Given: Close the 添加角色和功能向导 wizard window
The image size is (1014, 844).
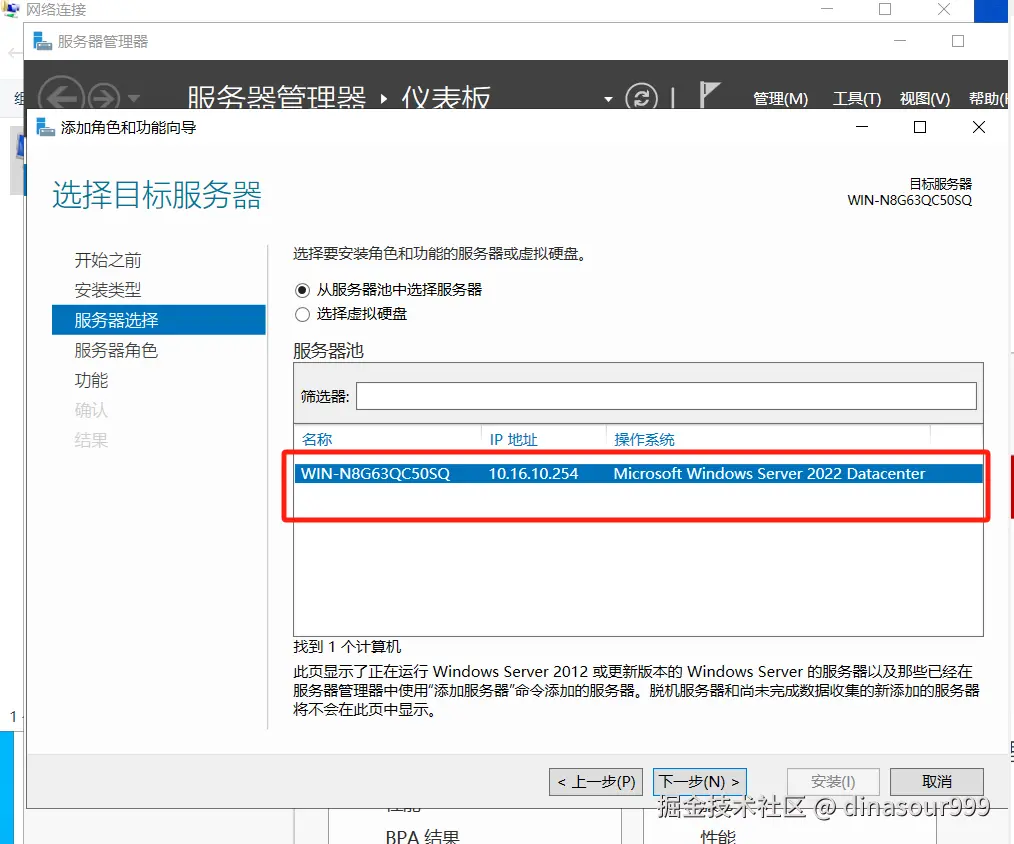Looking at the screenshot, I should click(978, 127).
